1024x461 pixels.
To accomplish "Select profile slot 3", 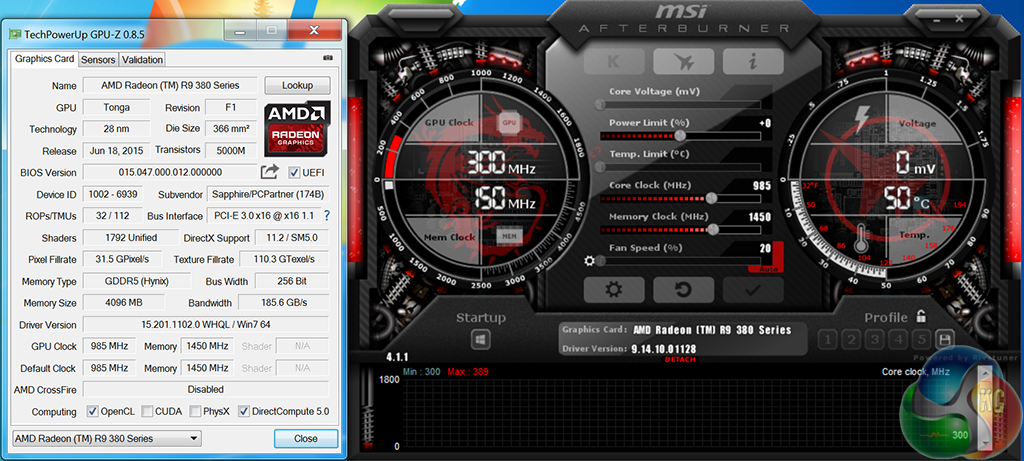I will coord(874,339).
